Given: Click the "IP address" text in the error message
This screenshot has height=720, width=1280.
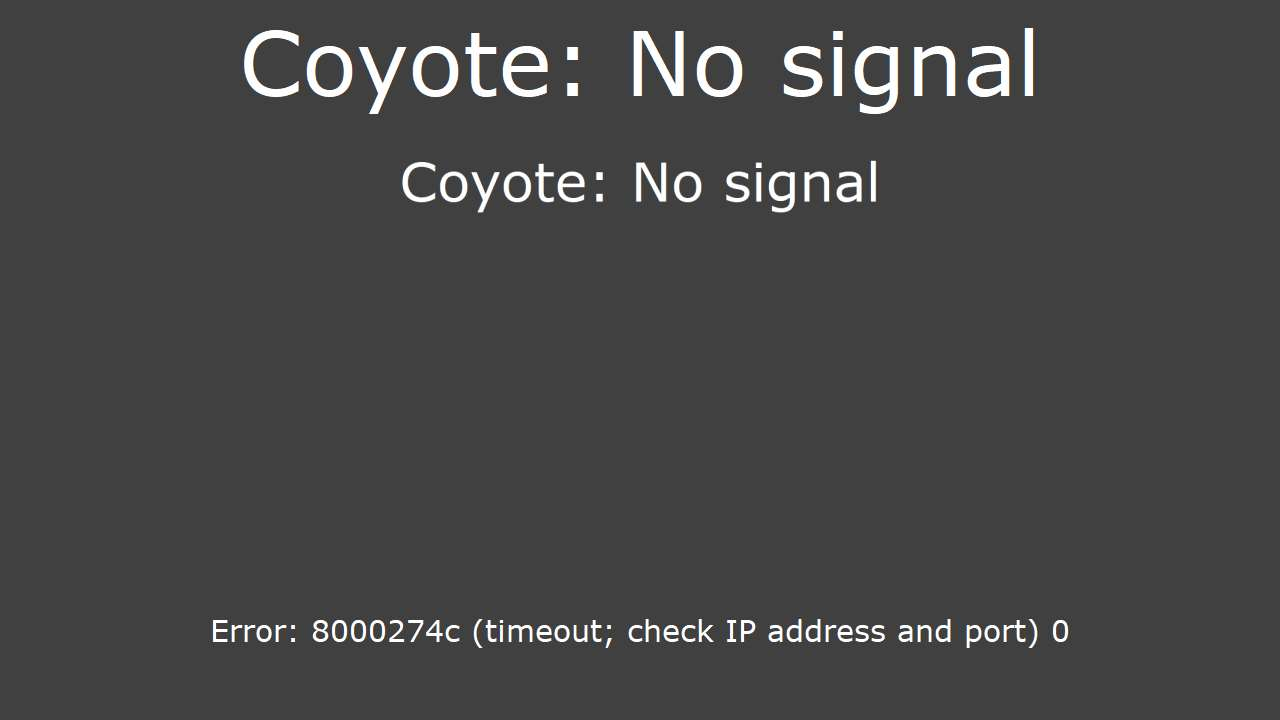Looking at the screenshot, I should coord(806,632).
